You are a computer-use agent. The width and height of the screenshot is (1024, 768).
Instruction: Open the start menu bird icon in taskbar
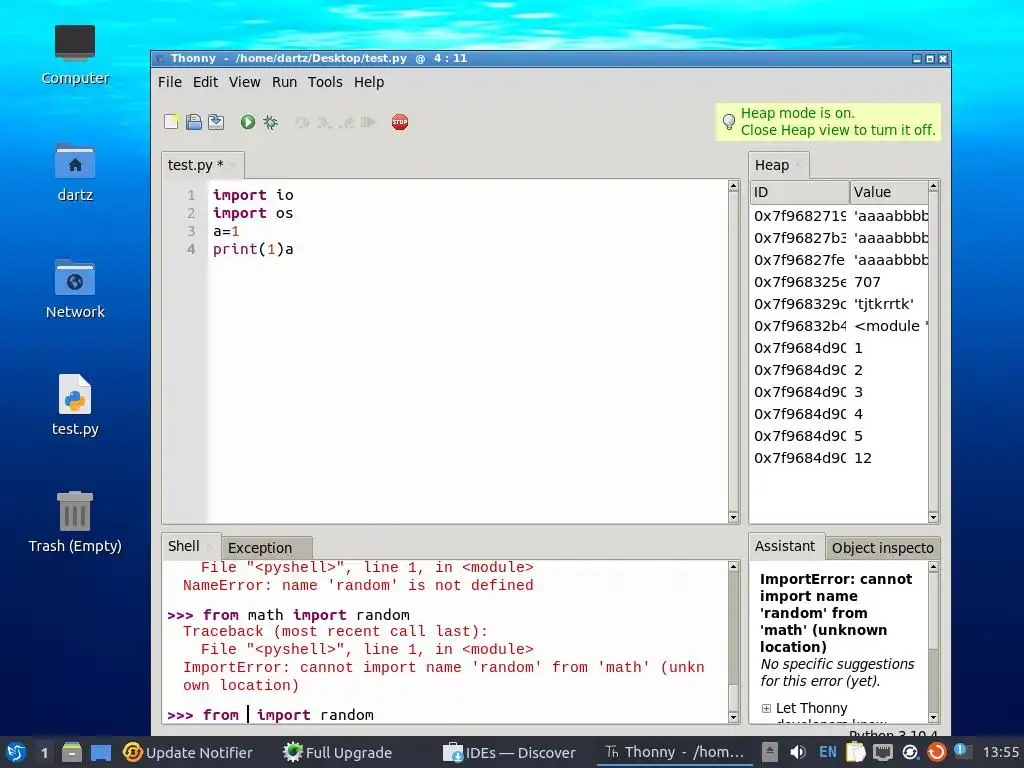pyautogui.click(x=16, y=752)
